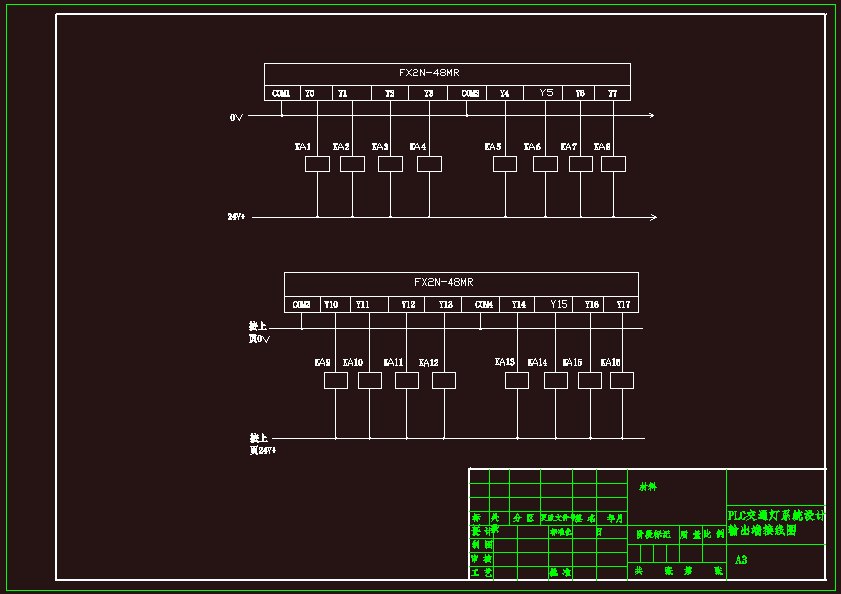
Task: Select the KA16 relay label
Action: (610, 362)
